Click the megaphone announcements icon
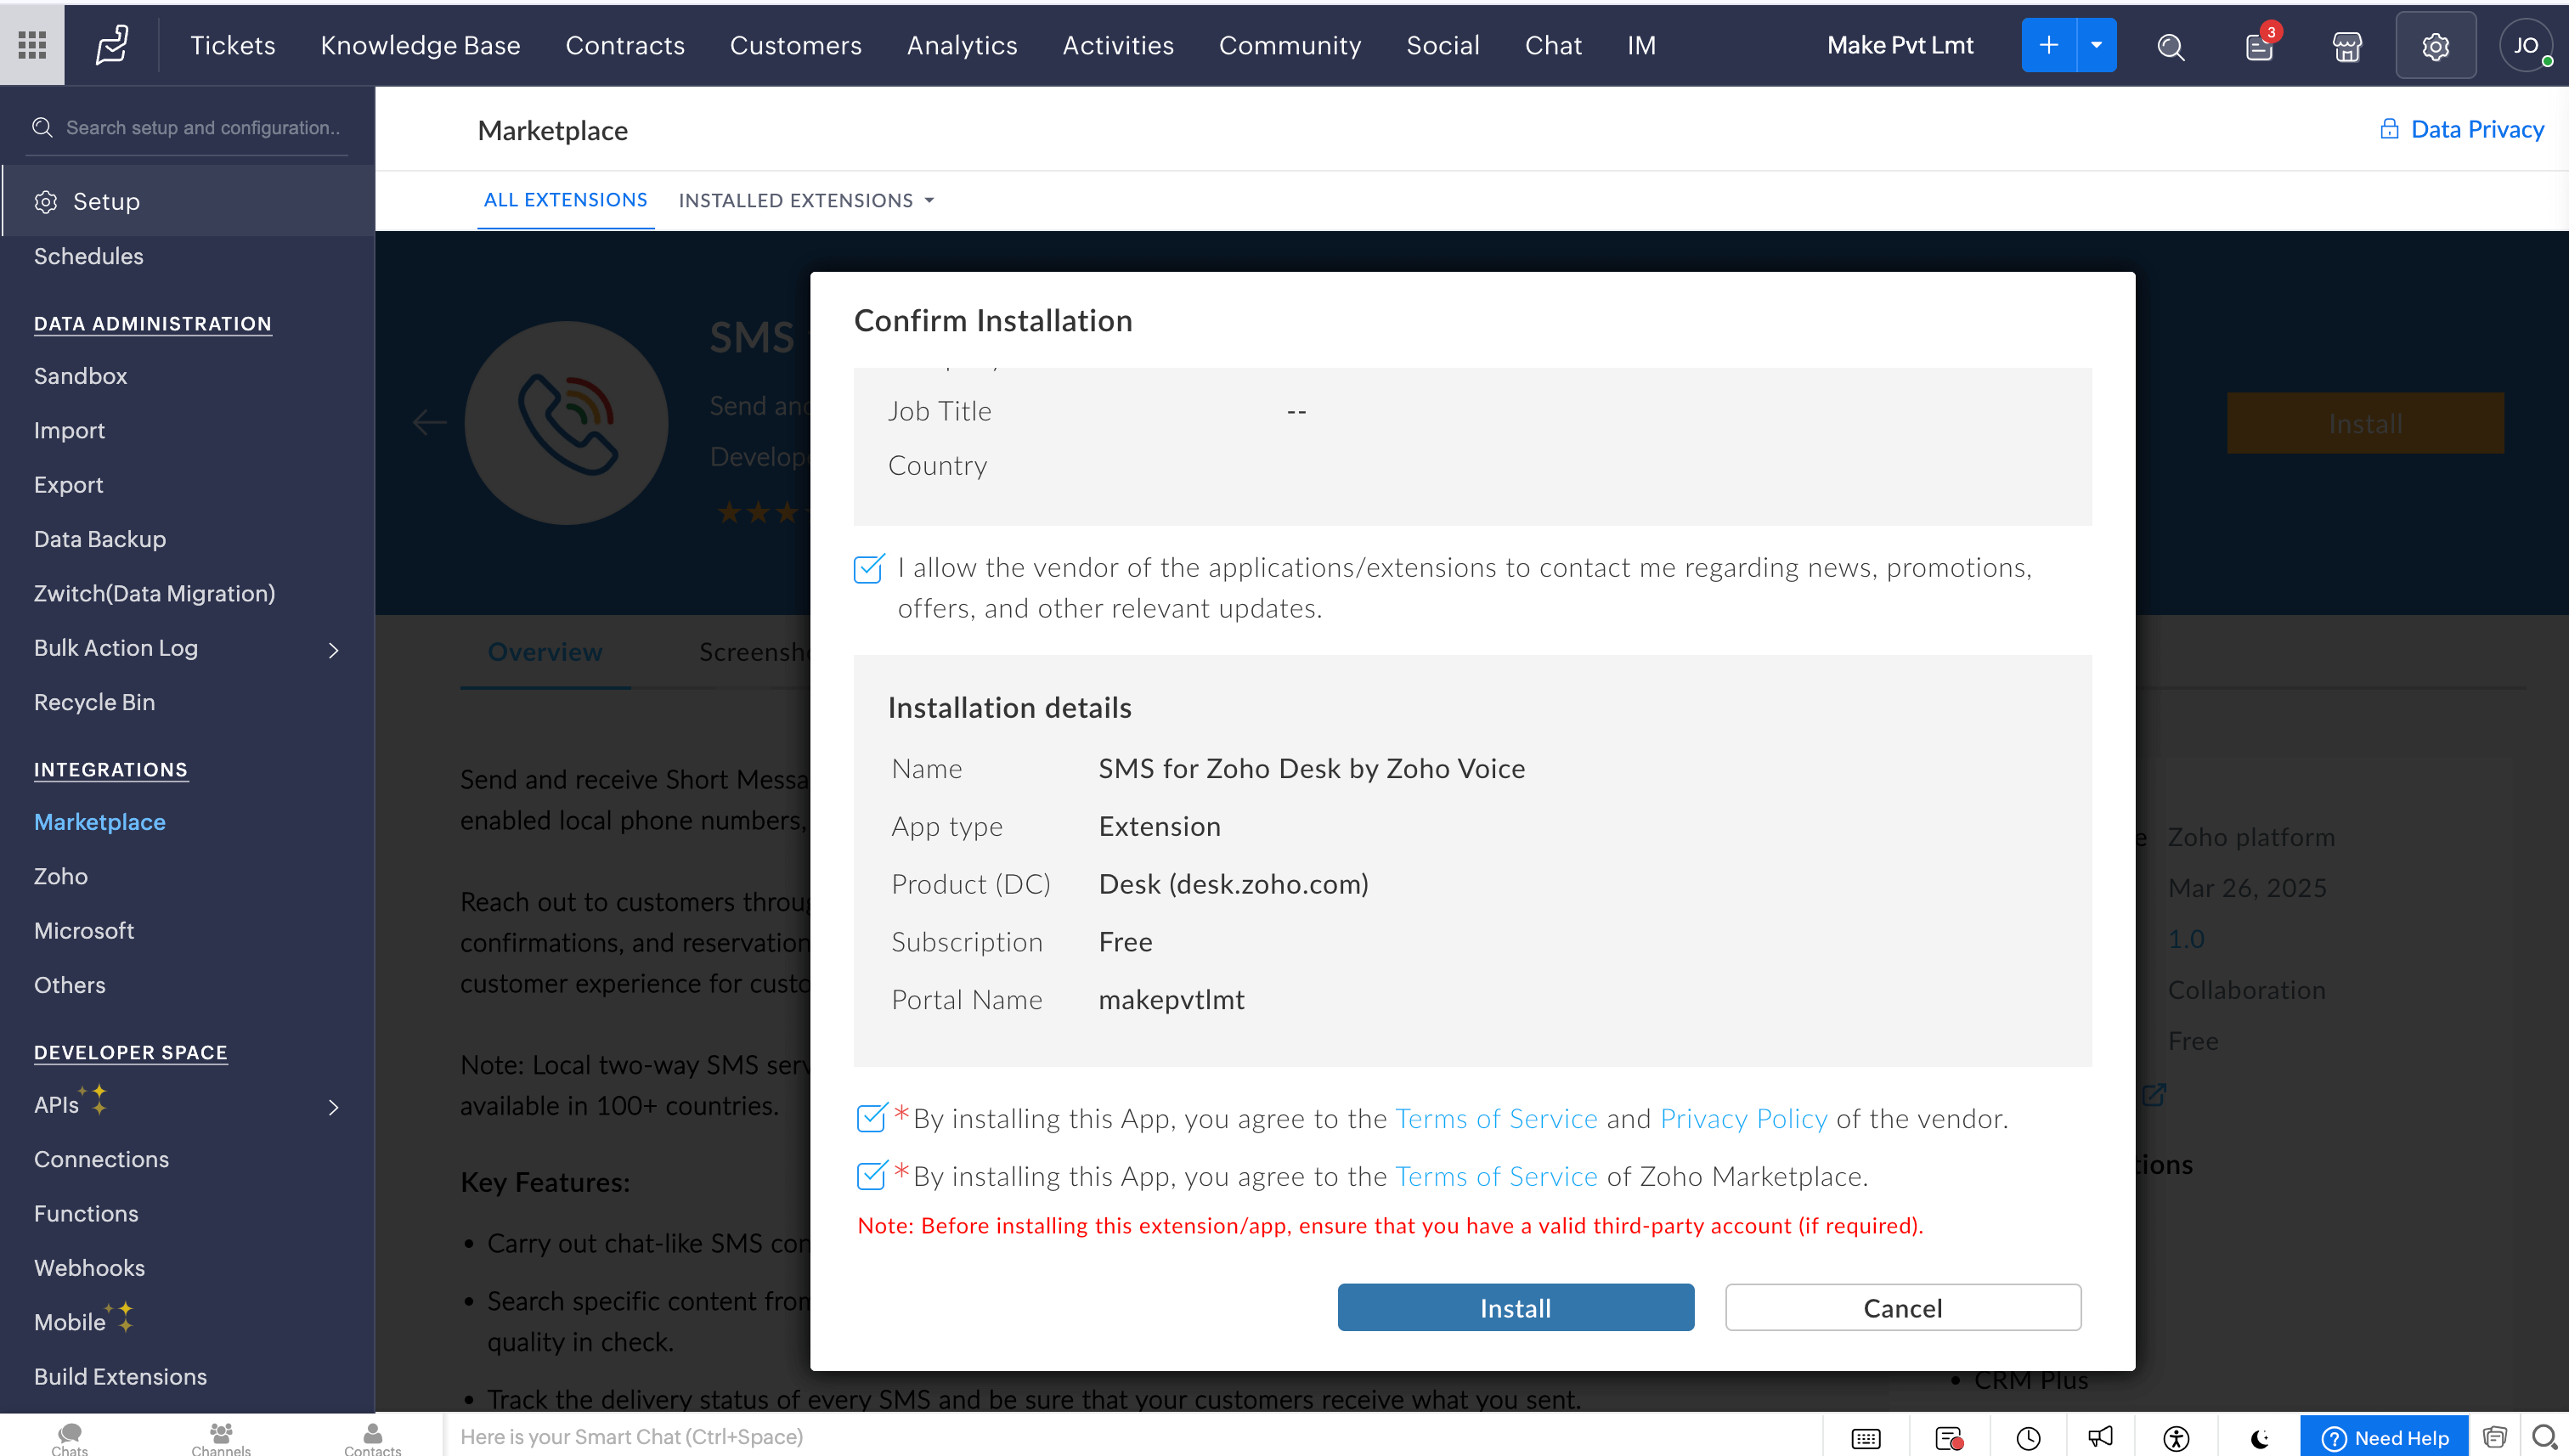The image size is (2569, 1456). [x=2100, y=1438]
